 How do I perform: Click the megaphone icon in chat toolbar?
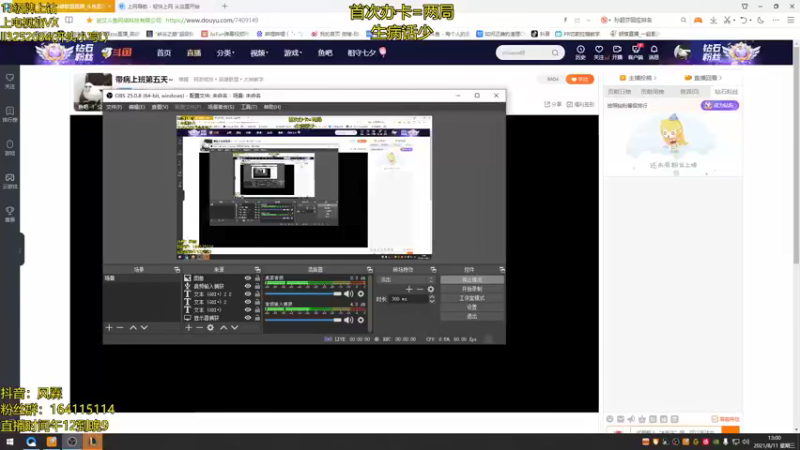pyautogui.click(x=631, y=419)
